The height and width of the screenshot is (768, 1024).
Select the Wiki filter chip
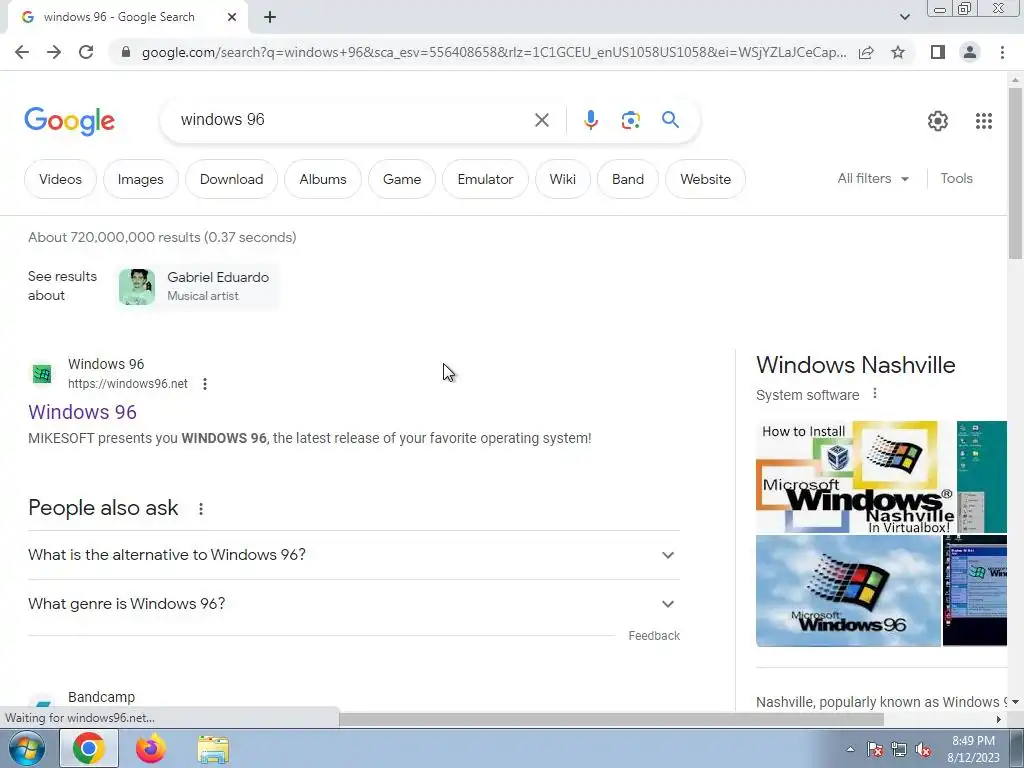pos(562,179)
